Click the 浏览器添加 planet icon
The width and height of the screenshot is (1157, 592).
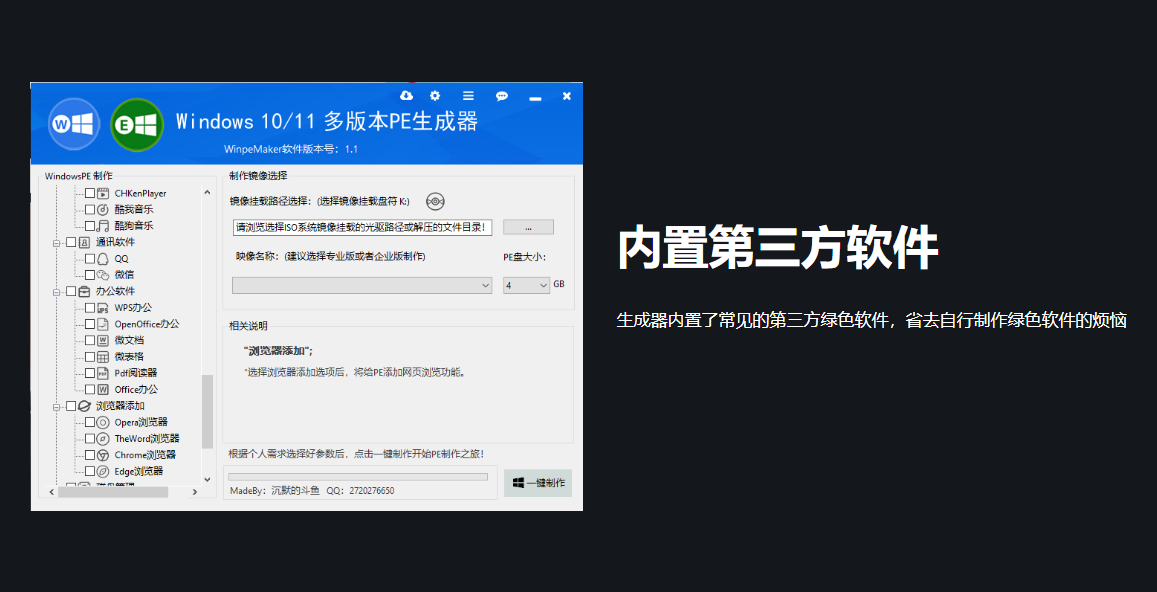click(x=84, y=406)
